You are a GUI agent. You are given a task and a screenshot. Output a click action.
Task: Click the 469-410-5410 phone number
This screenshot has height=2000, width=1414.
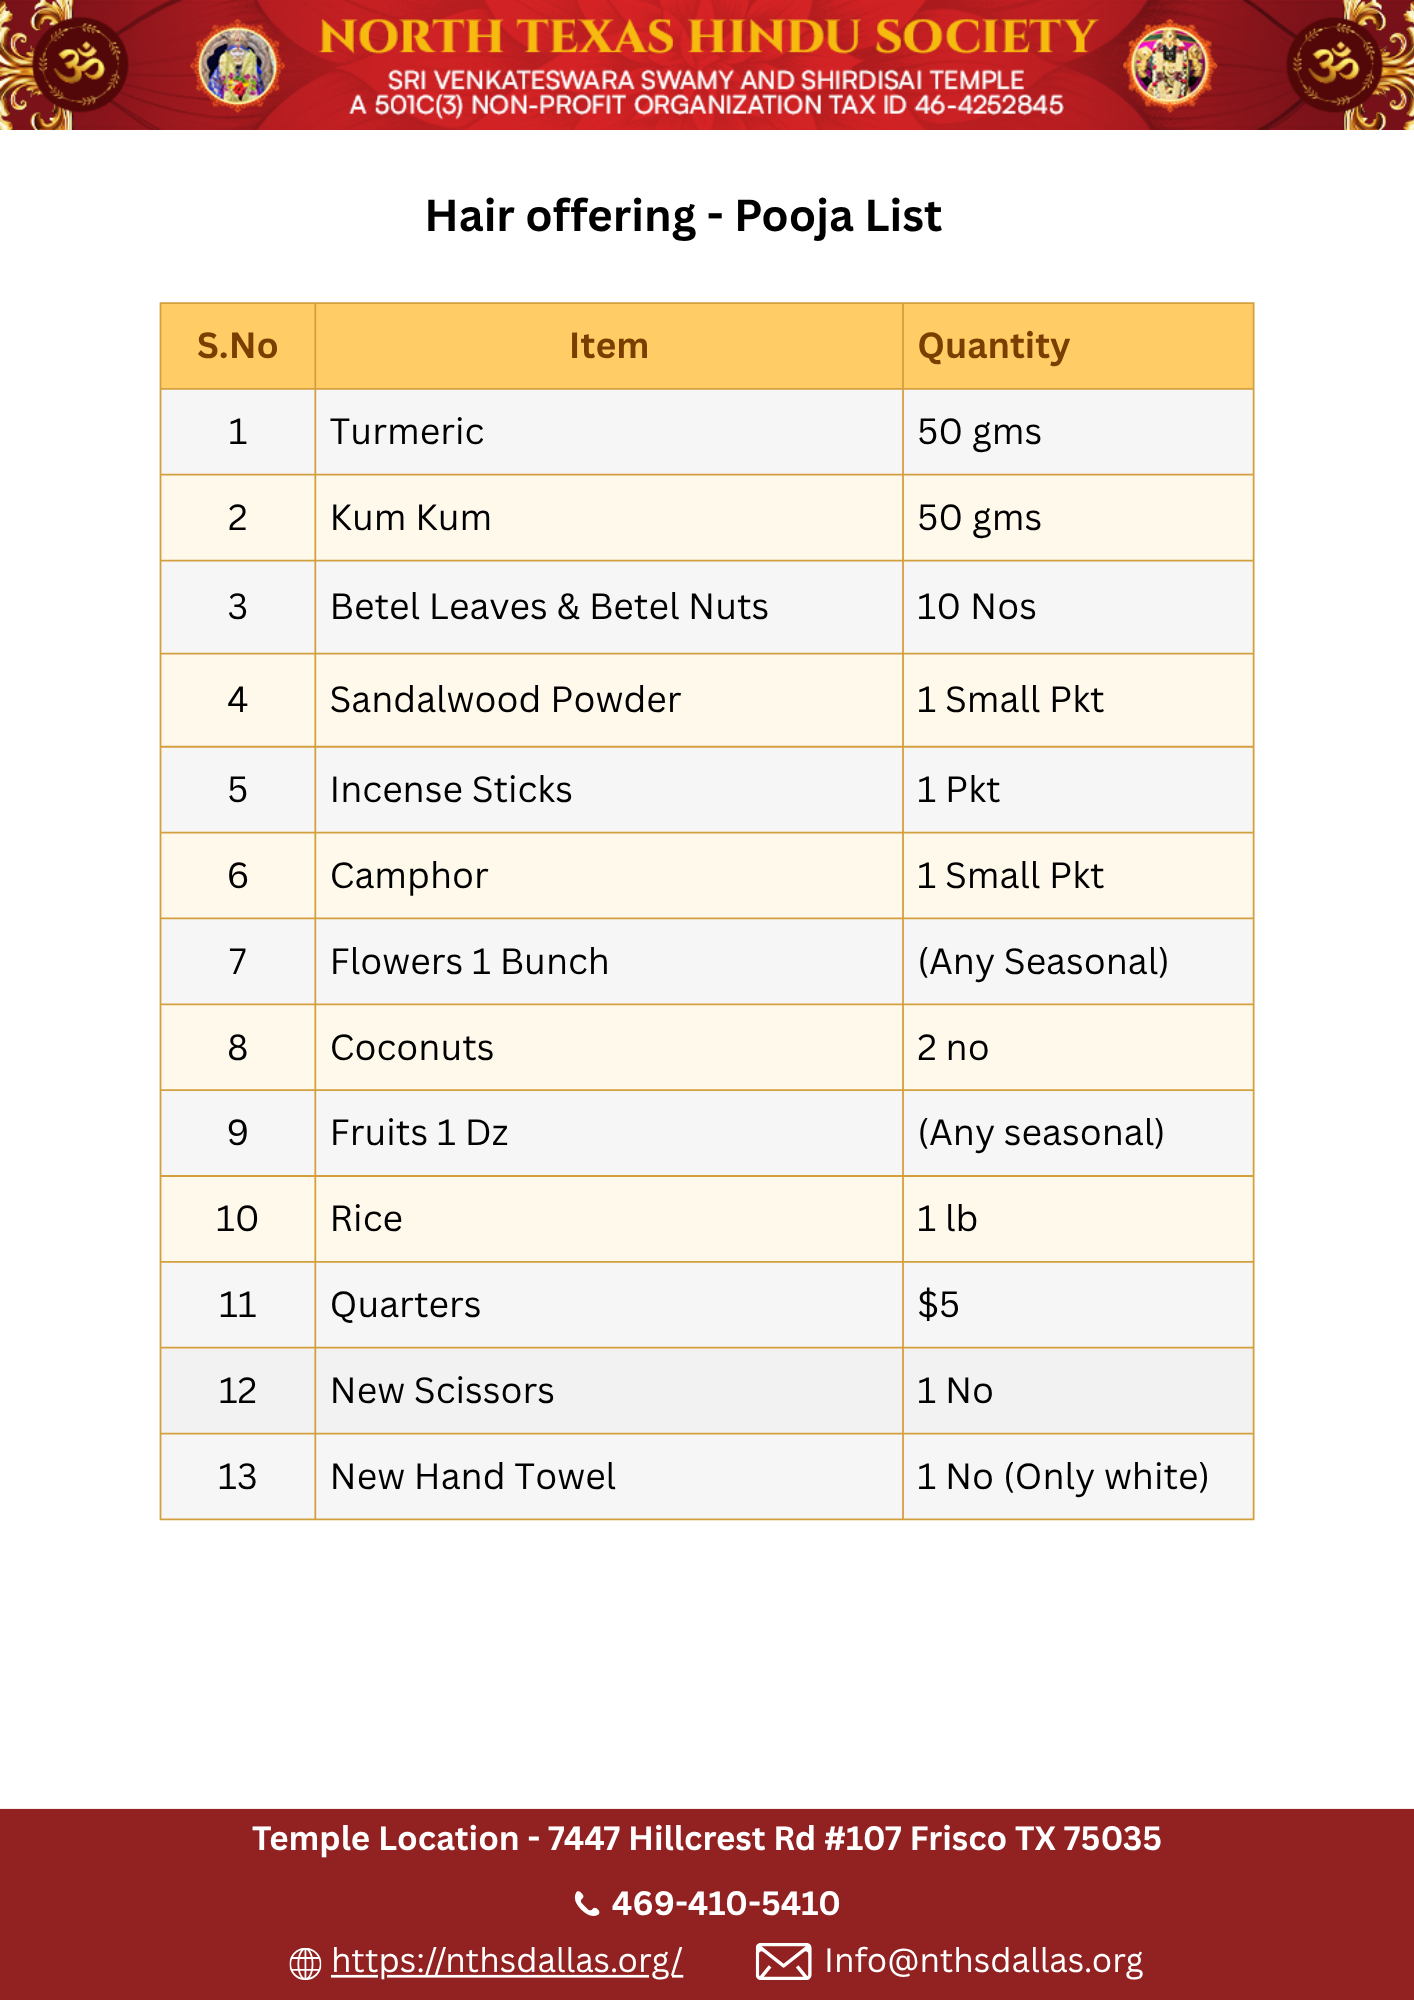pos(725,1903)
